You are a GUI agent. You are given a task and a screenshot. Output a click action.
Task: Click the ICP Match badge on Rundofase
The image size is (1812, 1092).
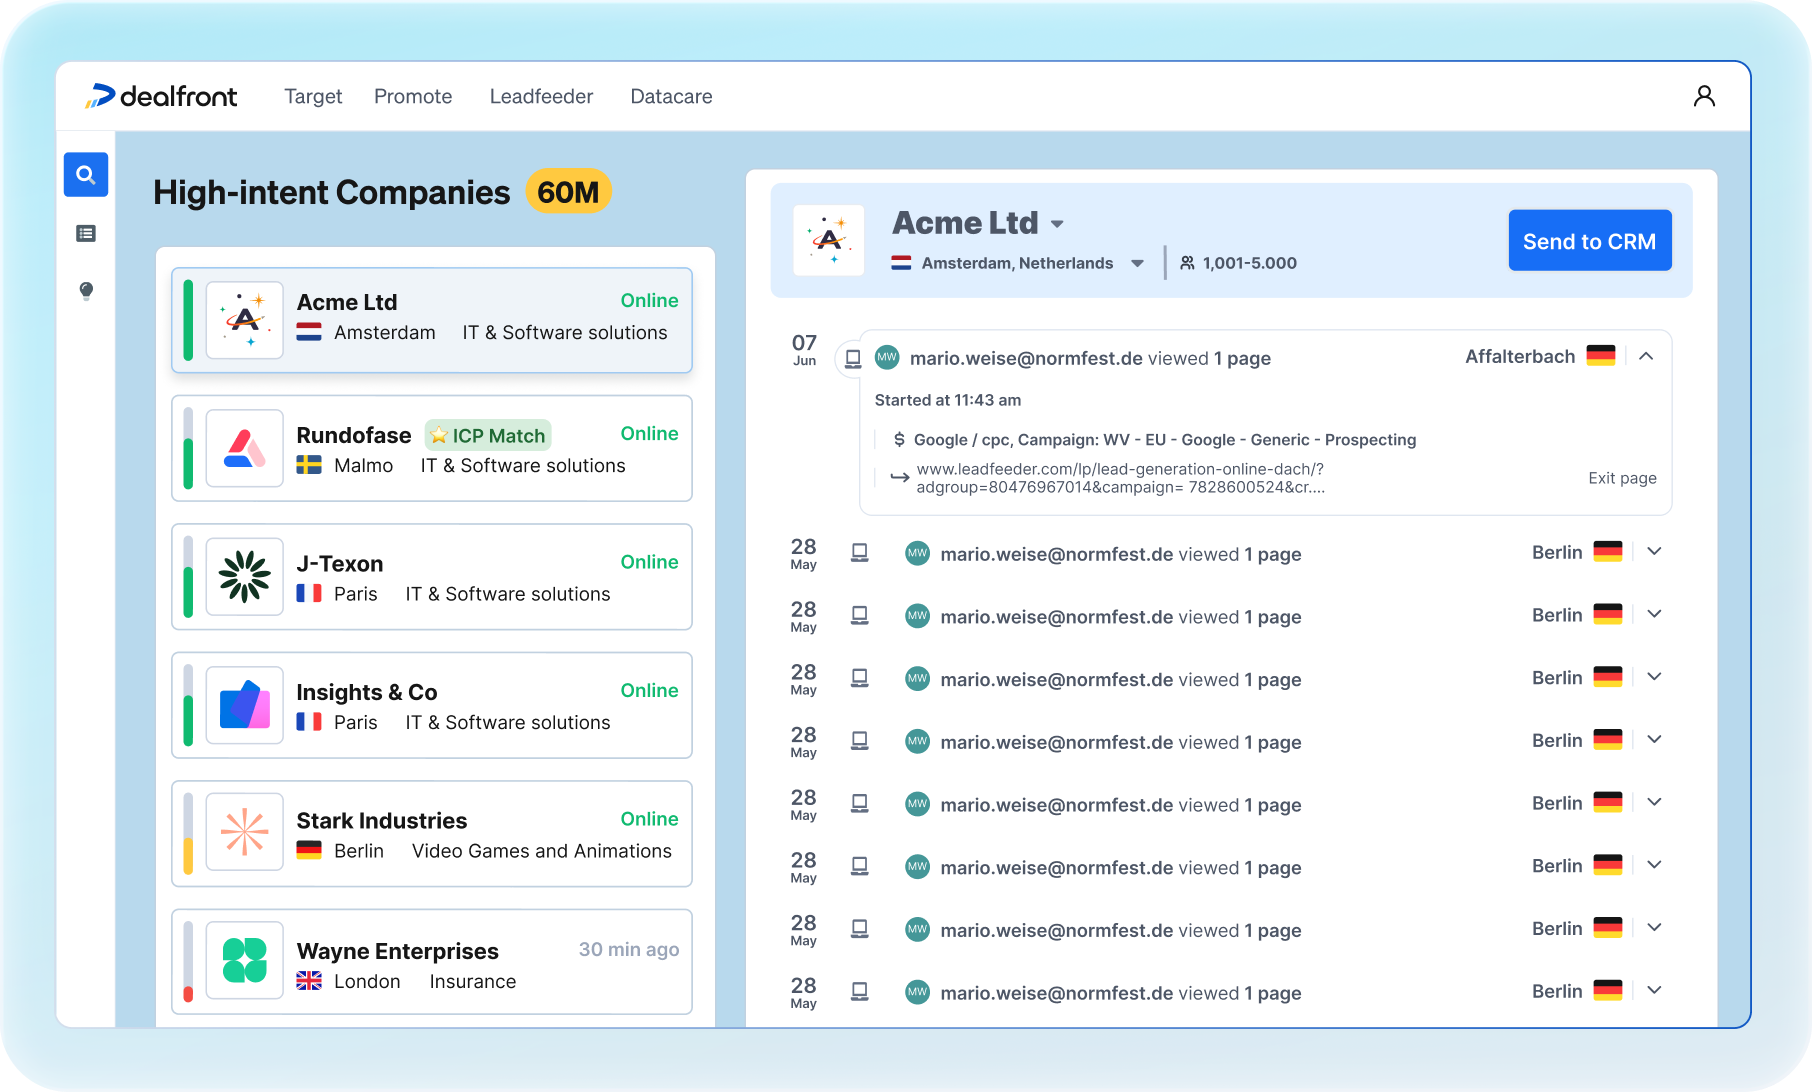click(488, 435)
